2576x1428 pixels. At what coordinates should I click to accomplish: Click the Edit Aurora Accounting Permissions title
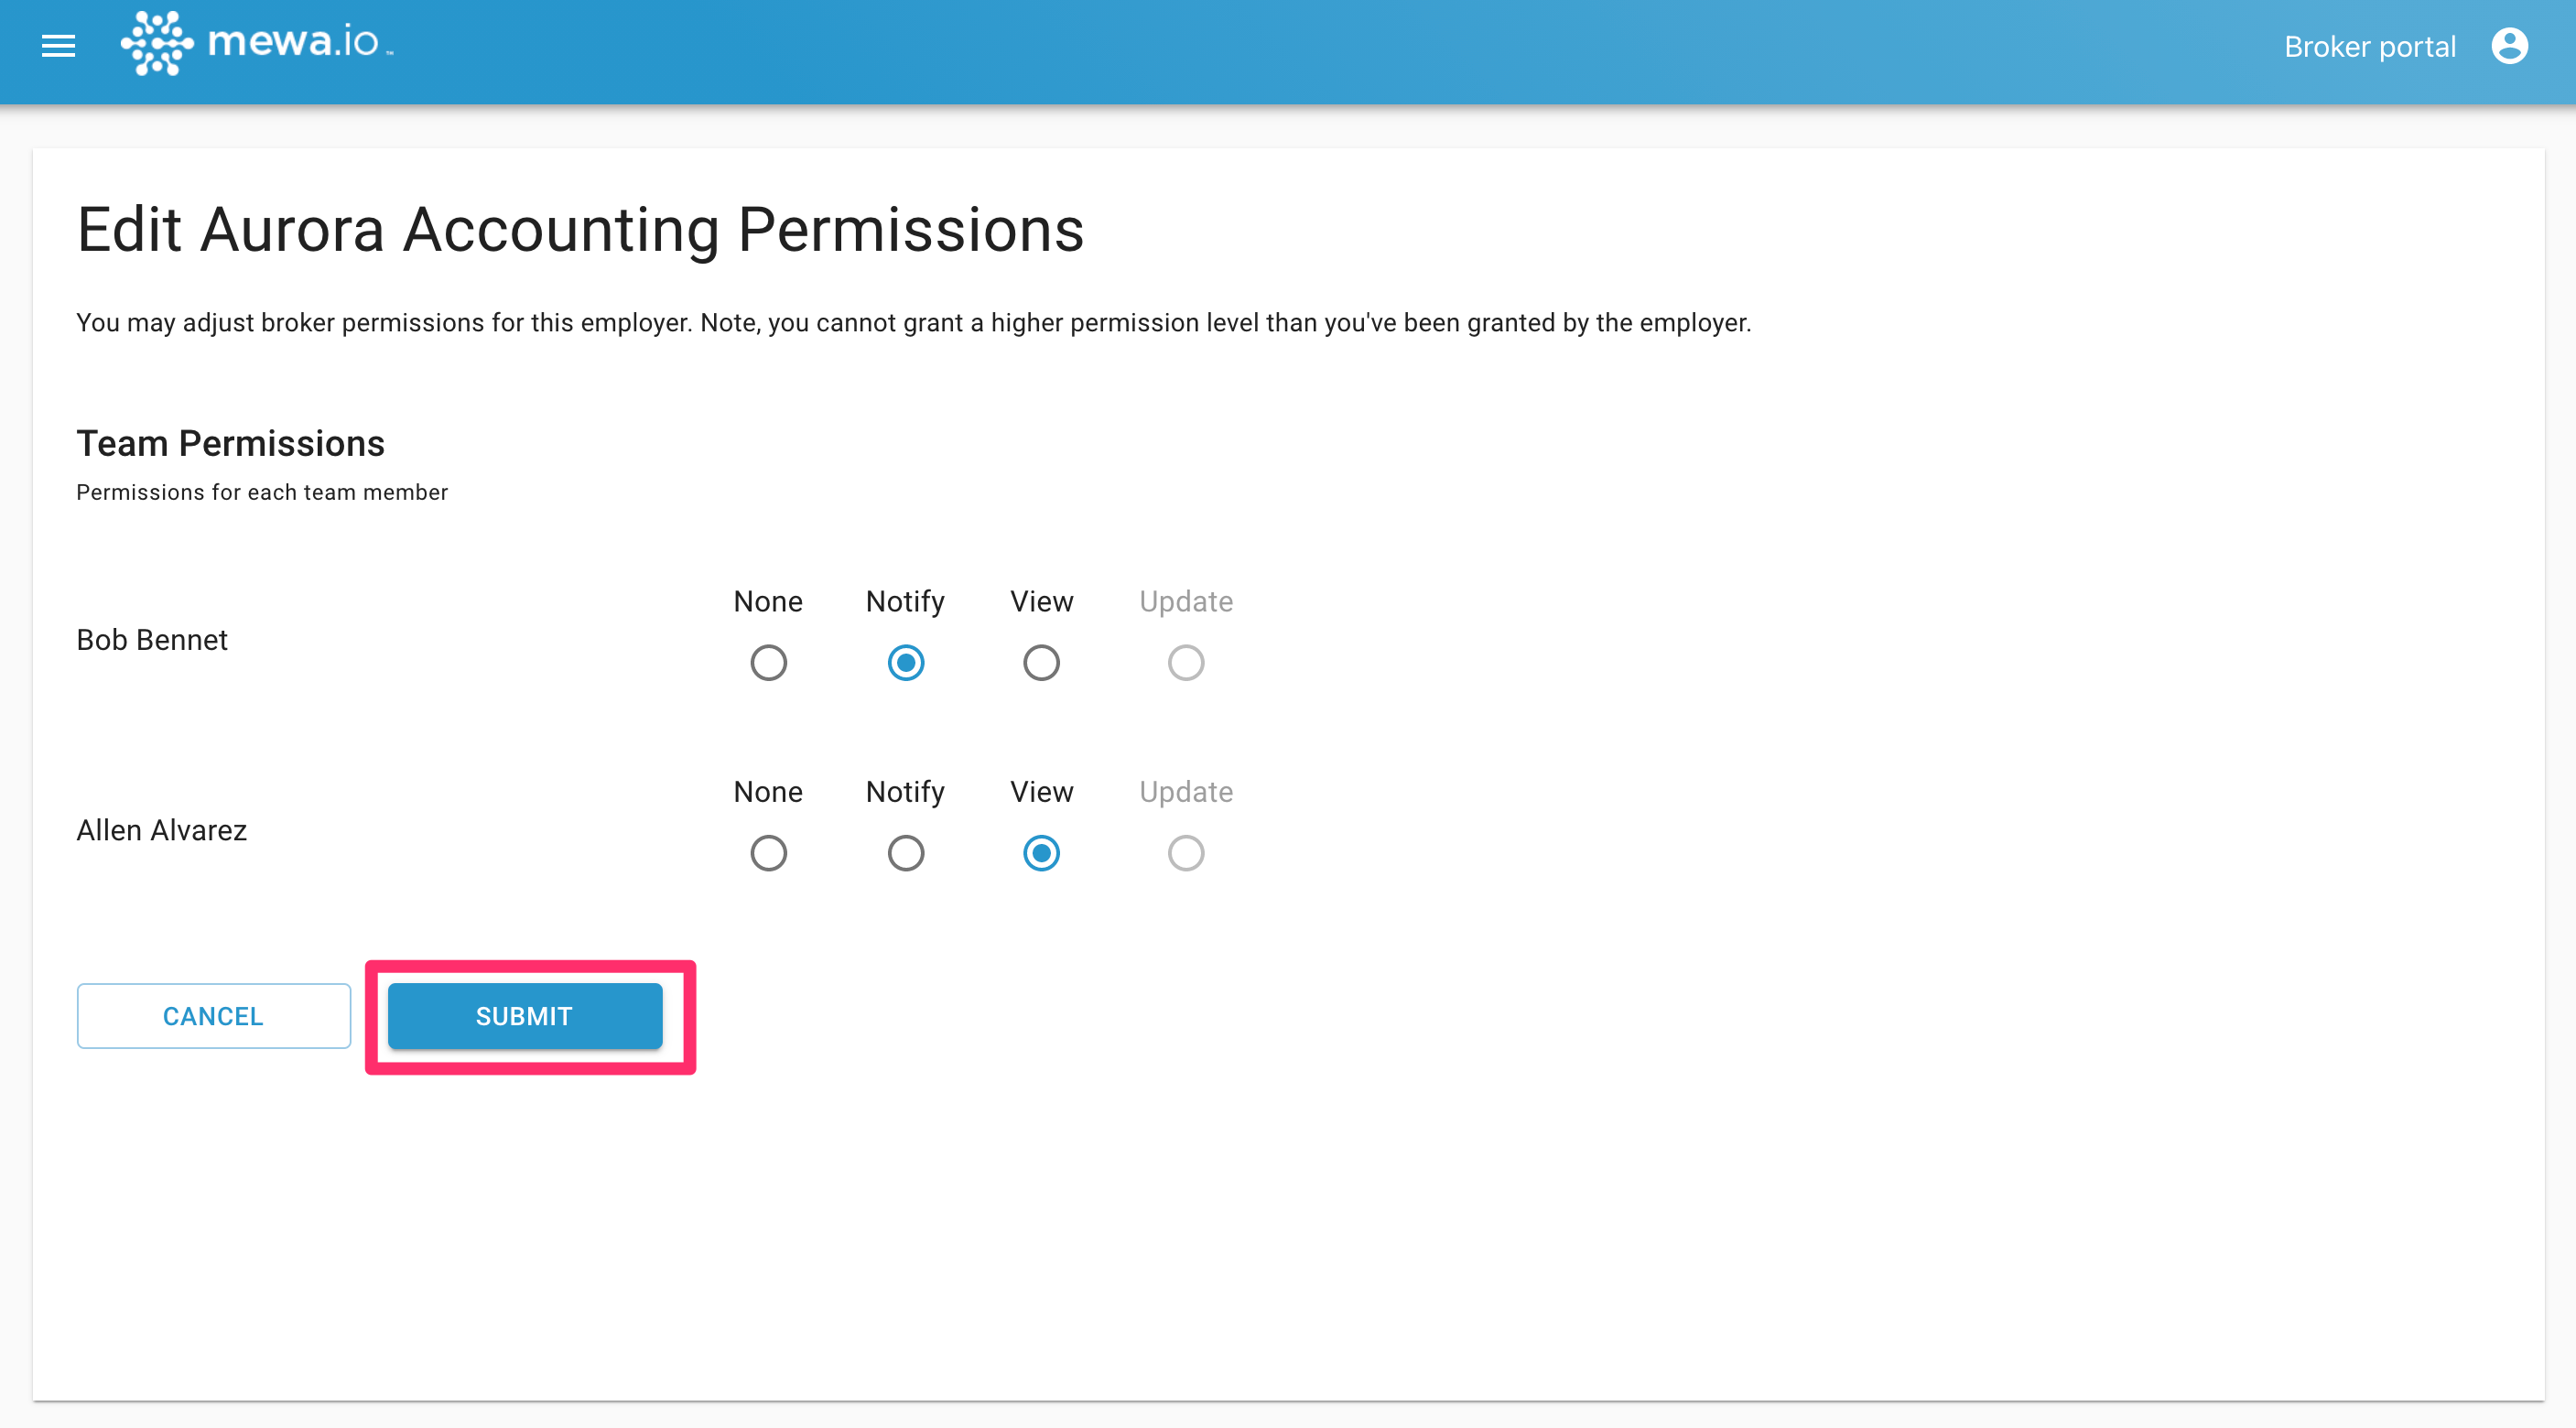pyautogui.click(x=580, y=229)
